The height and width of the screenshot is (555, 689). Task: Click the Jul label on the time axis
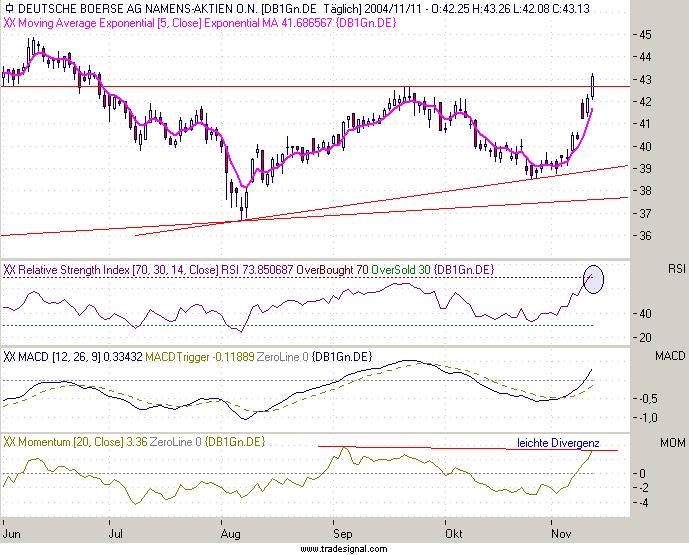click(116, 533)
